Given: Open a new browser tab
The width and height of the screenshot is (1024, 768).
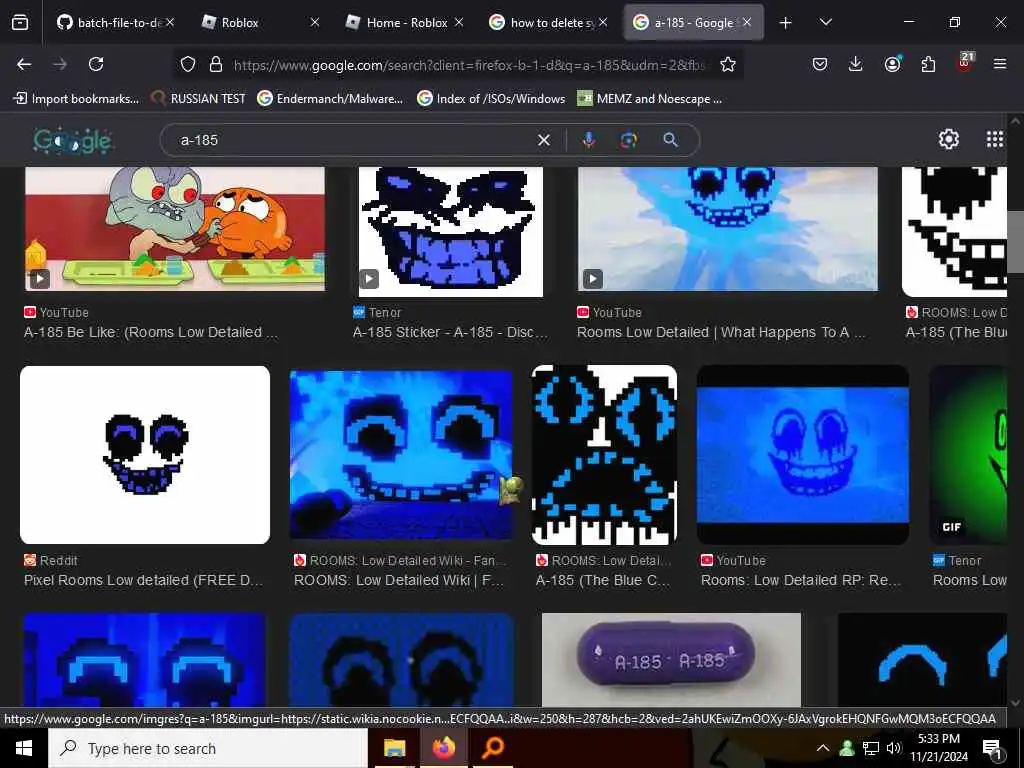Looking at the screenshot, I should pyautogui.click(x=785, y=23).
